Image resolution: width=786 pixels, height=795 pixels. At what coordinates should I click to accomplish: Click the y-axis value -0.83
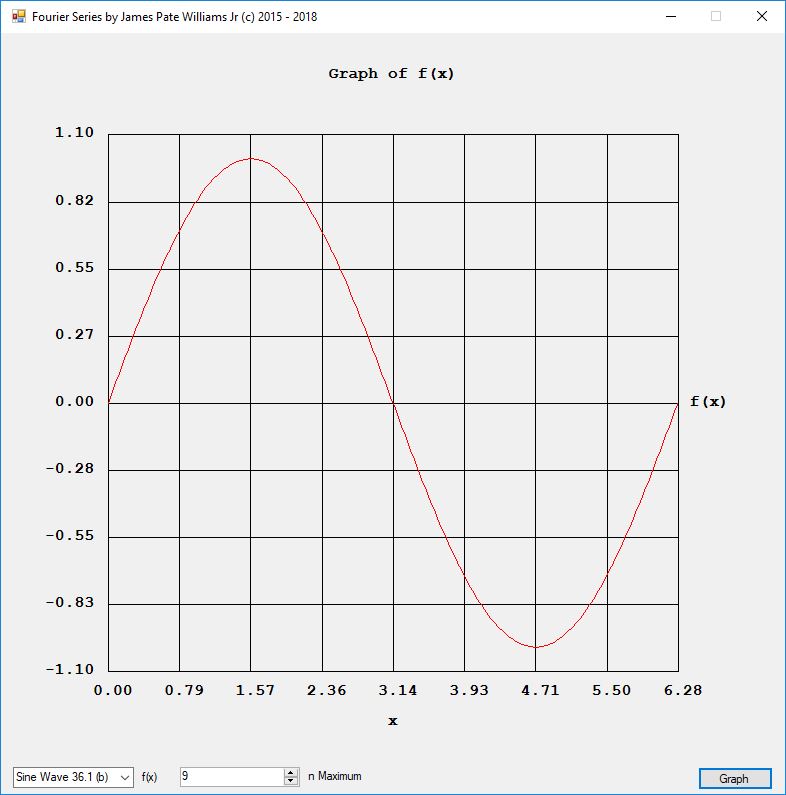click(70, 602)
